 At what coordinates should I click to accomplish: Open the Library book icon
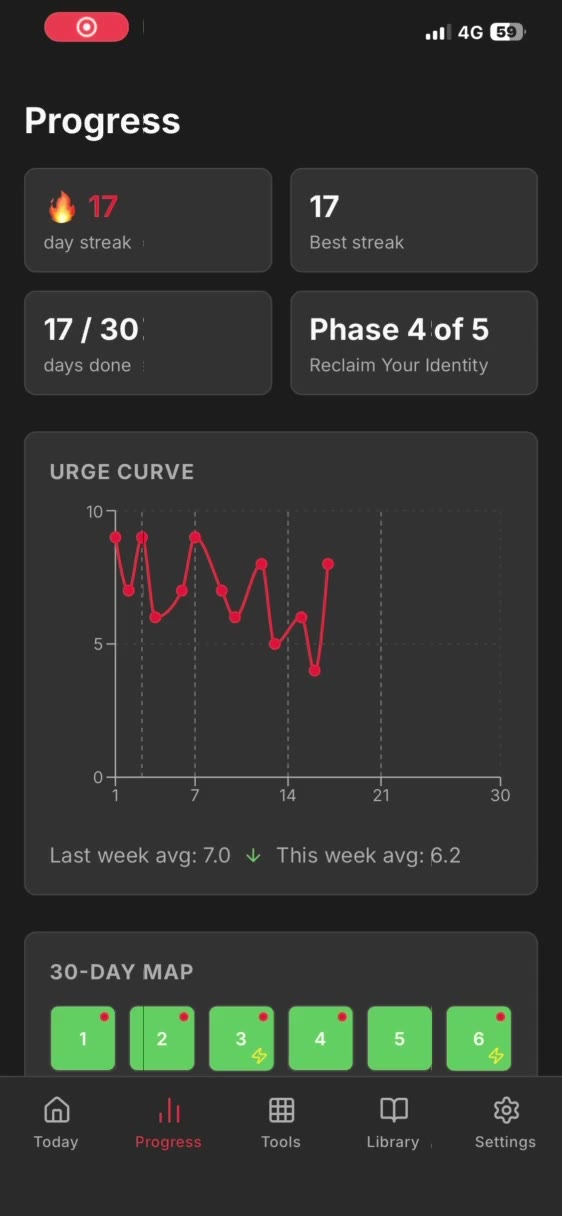394,1110
